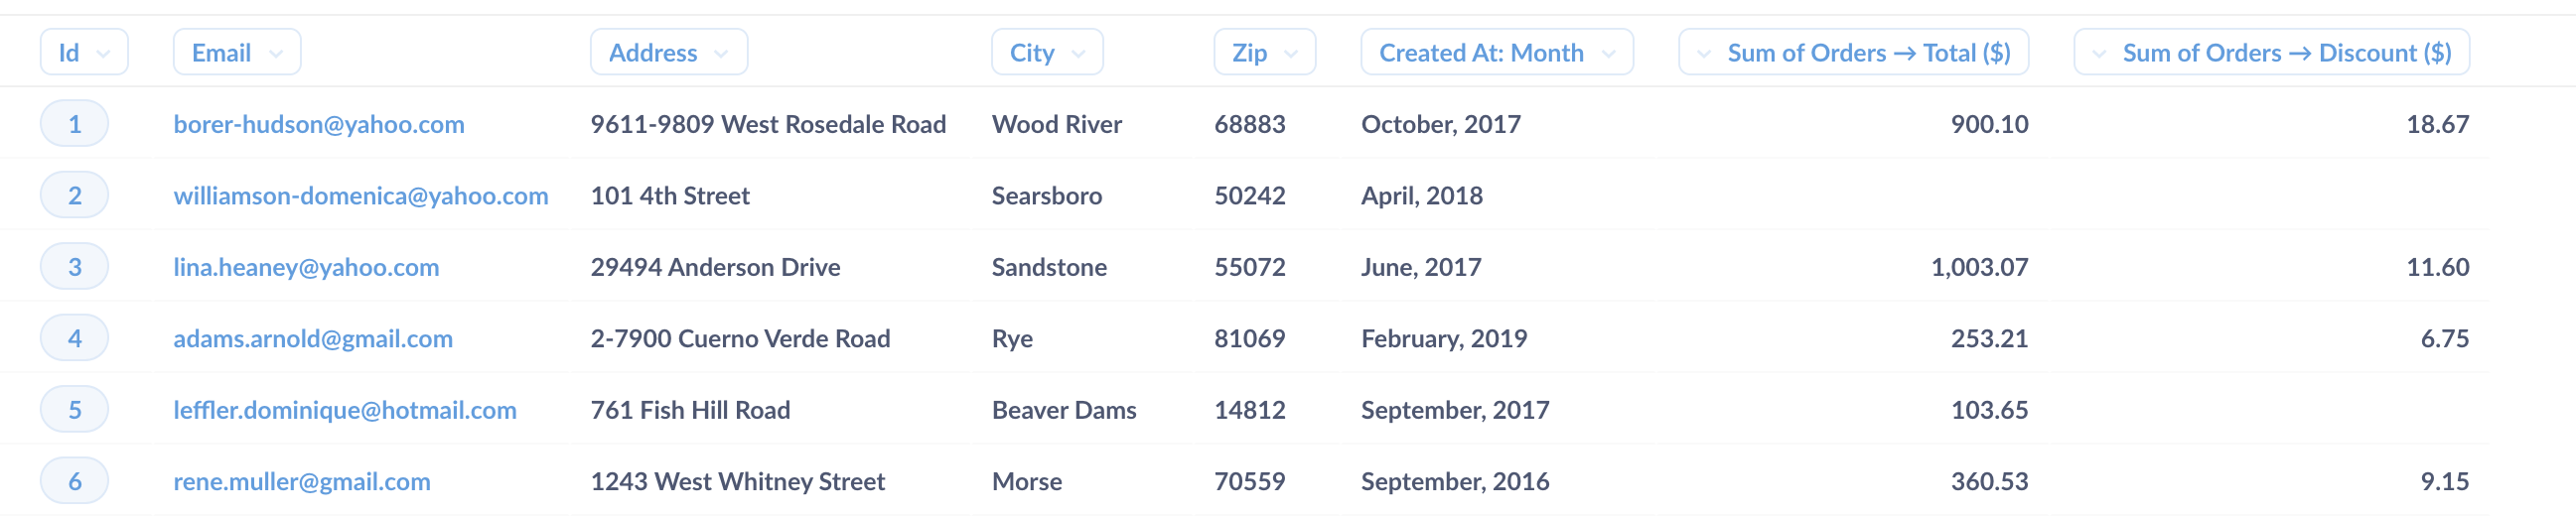
Task: Click the rene.muller@gmail.com link
Action: pyautogui.click(x=302, y=481)
